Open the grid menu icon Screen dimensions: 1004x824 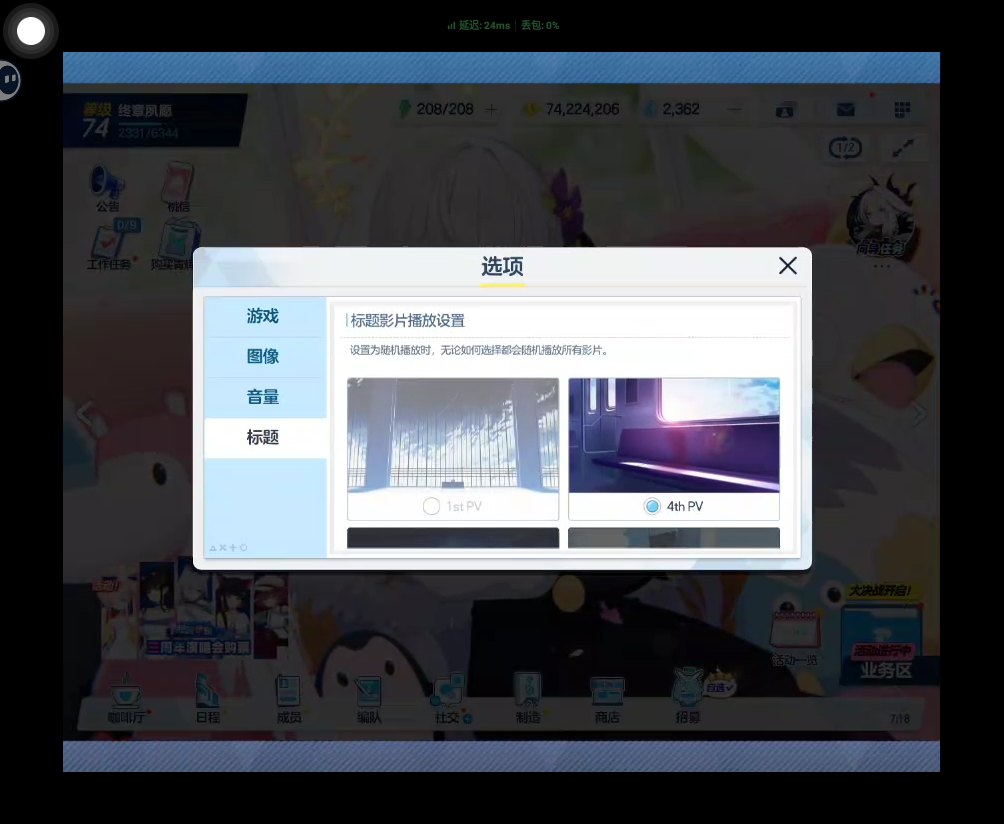tap(902, 109)
